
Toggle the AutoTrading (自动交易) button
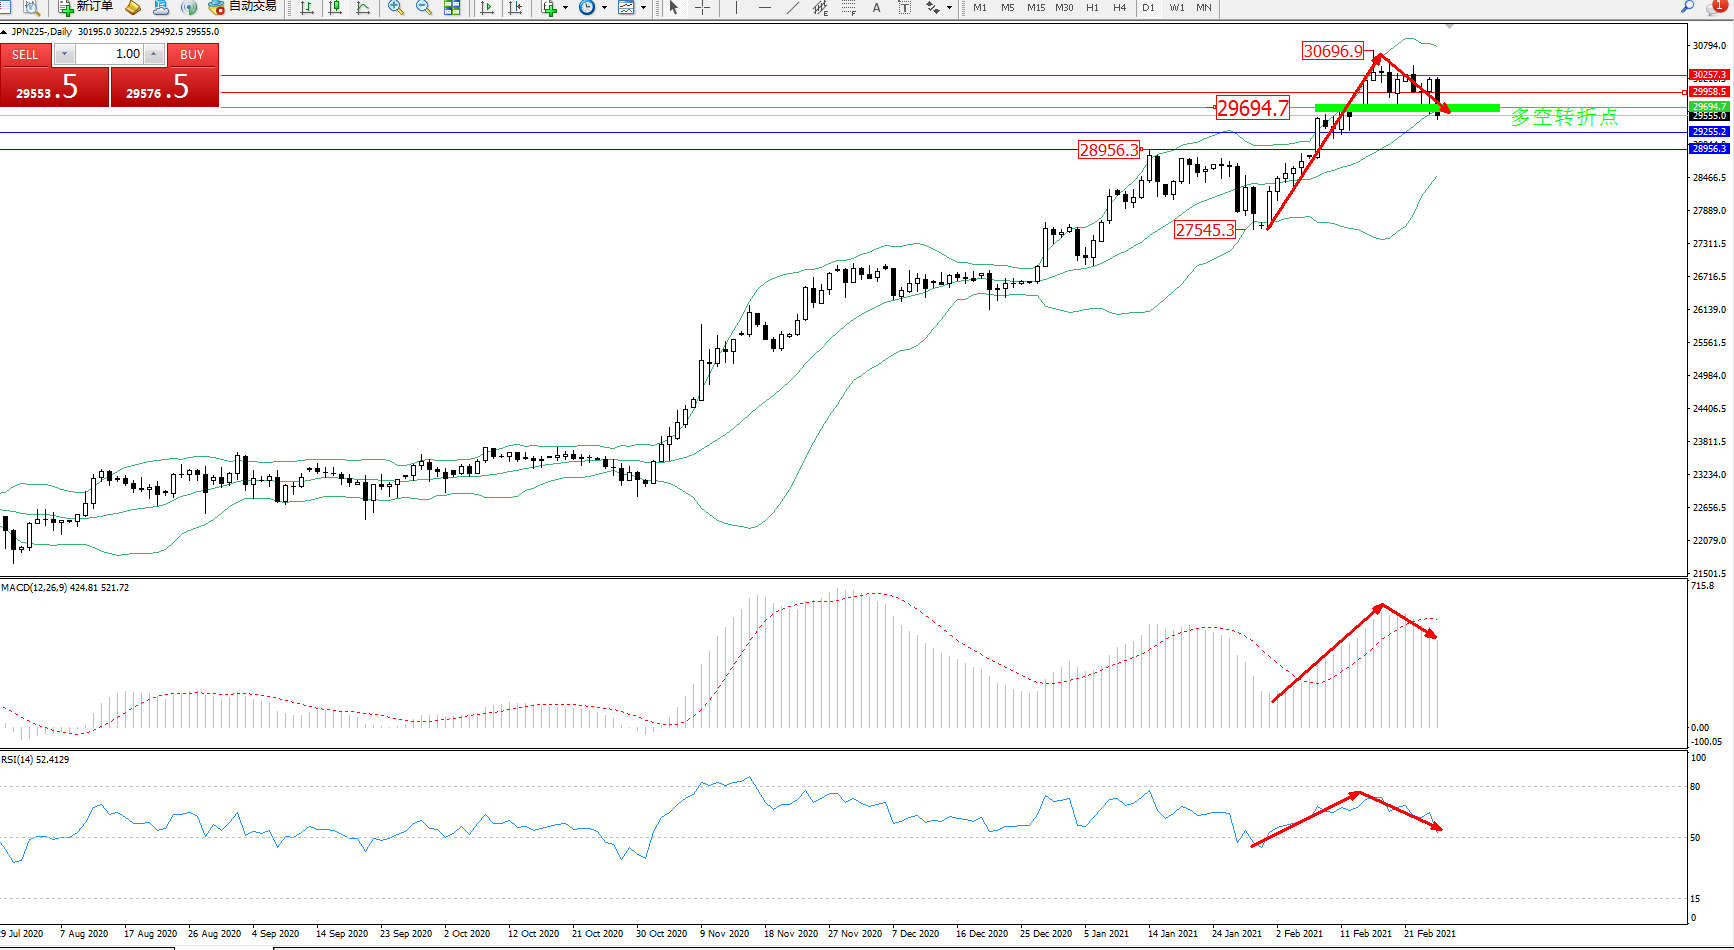[x=242, y=7]
